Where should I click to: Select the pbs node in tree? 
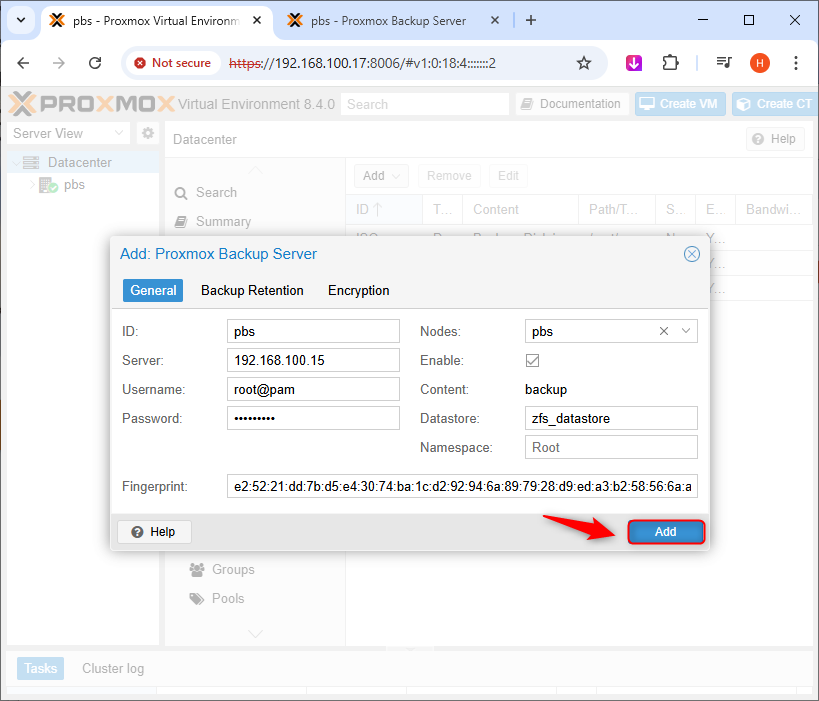74,185
